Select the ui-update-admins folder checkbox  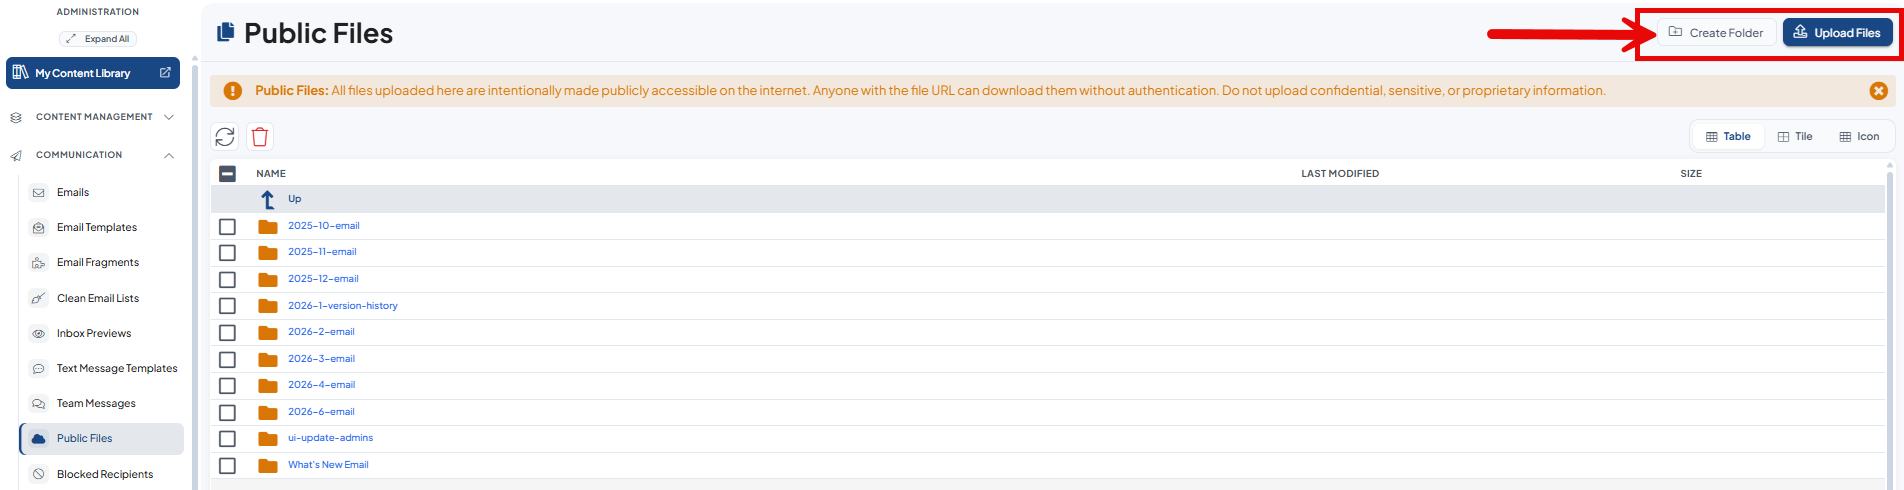click(x=227, y=439)
